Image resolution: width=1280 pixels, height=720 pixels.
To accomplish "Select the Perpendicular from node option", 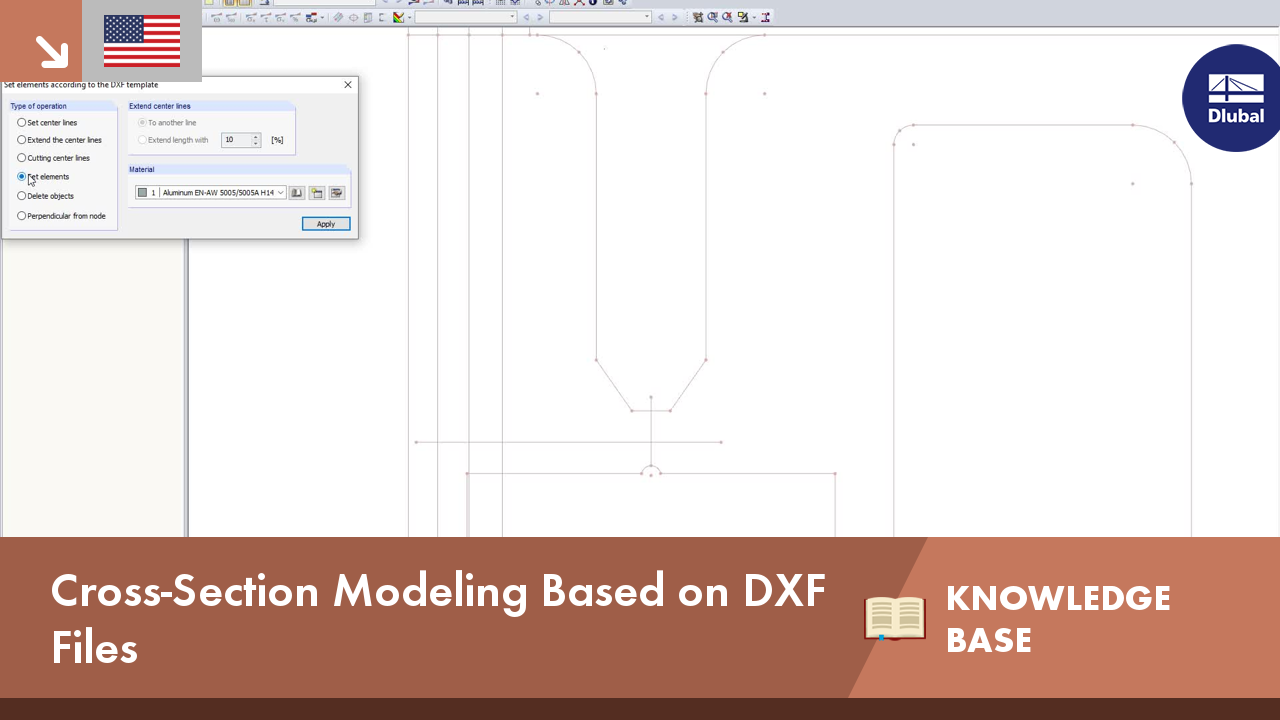I will coord(21,216).
